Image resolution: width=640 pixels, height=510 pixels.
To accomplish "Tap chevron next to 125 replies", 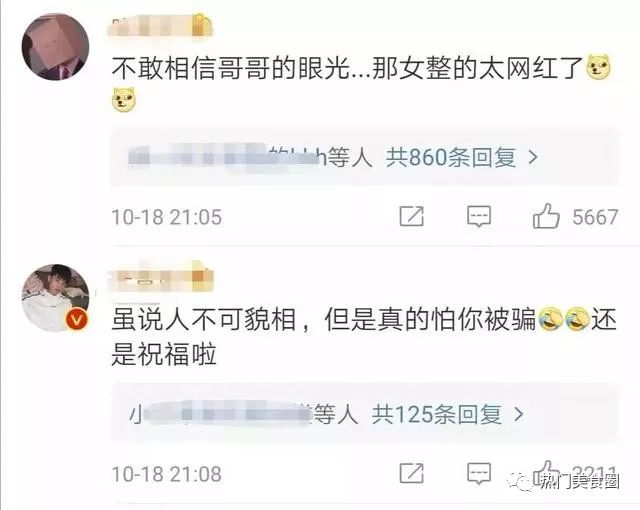I will point(518,415).
